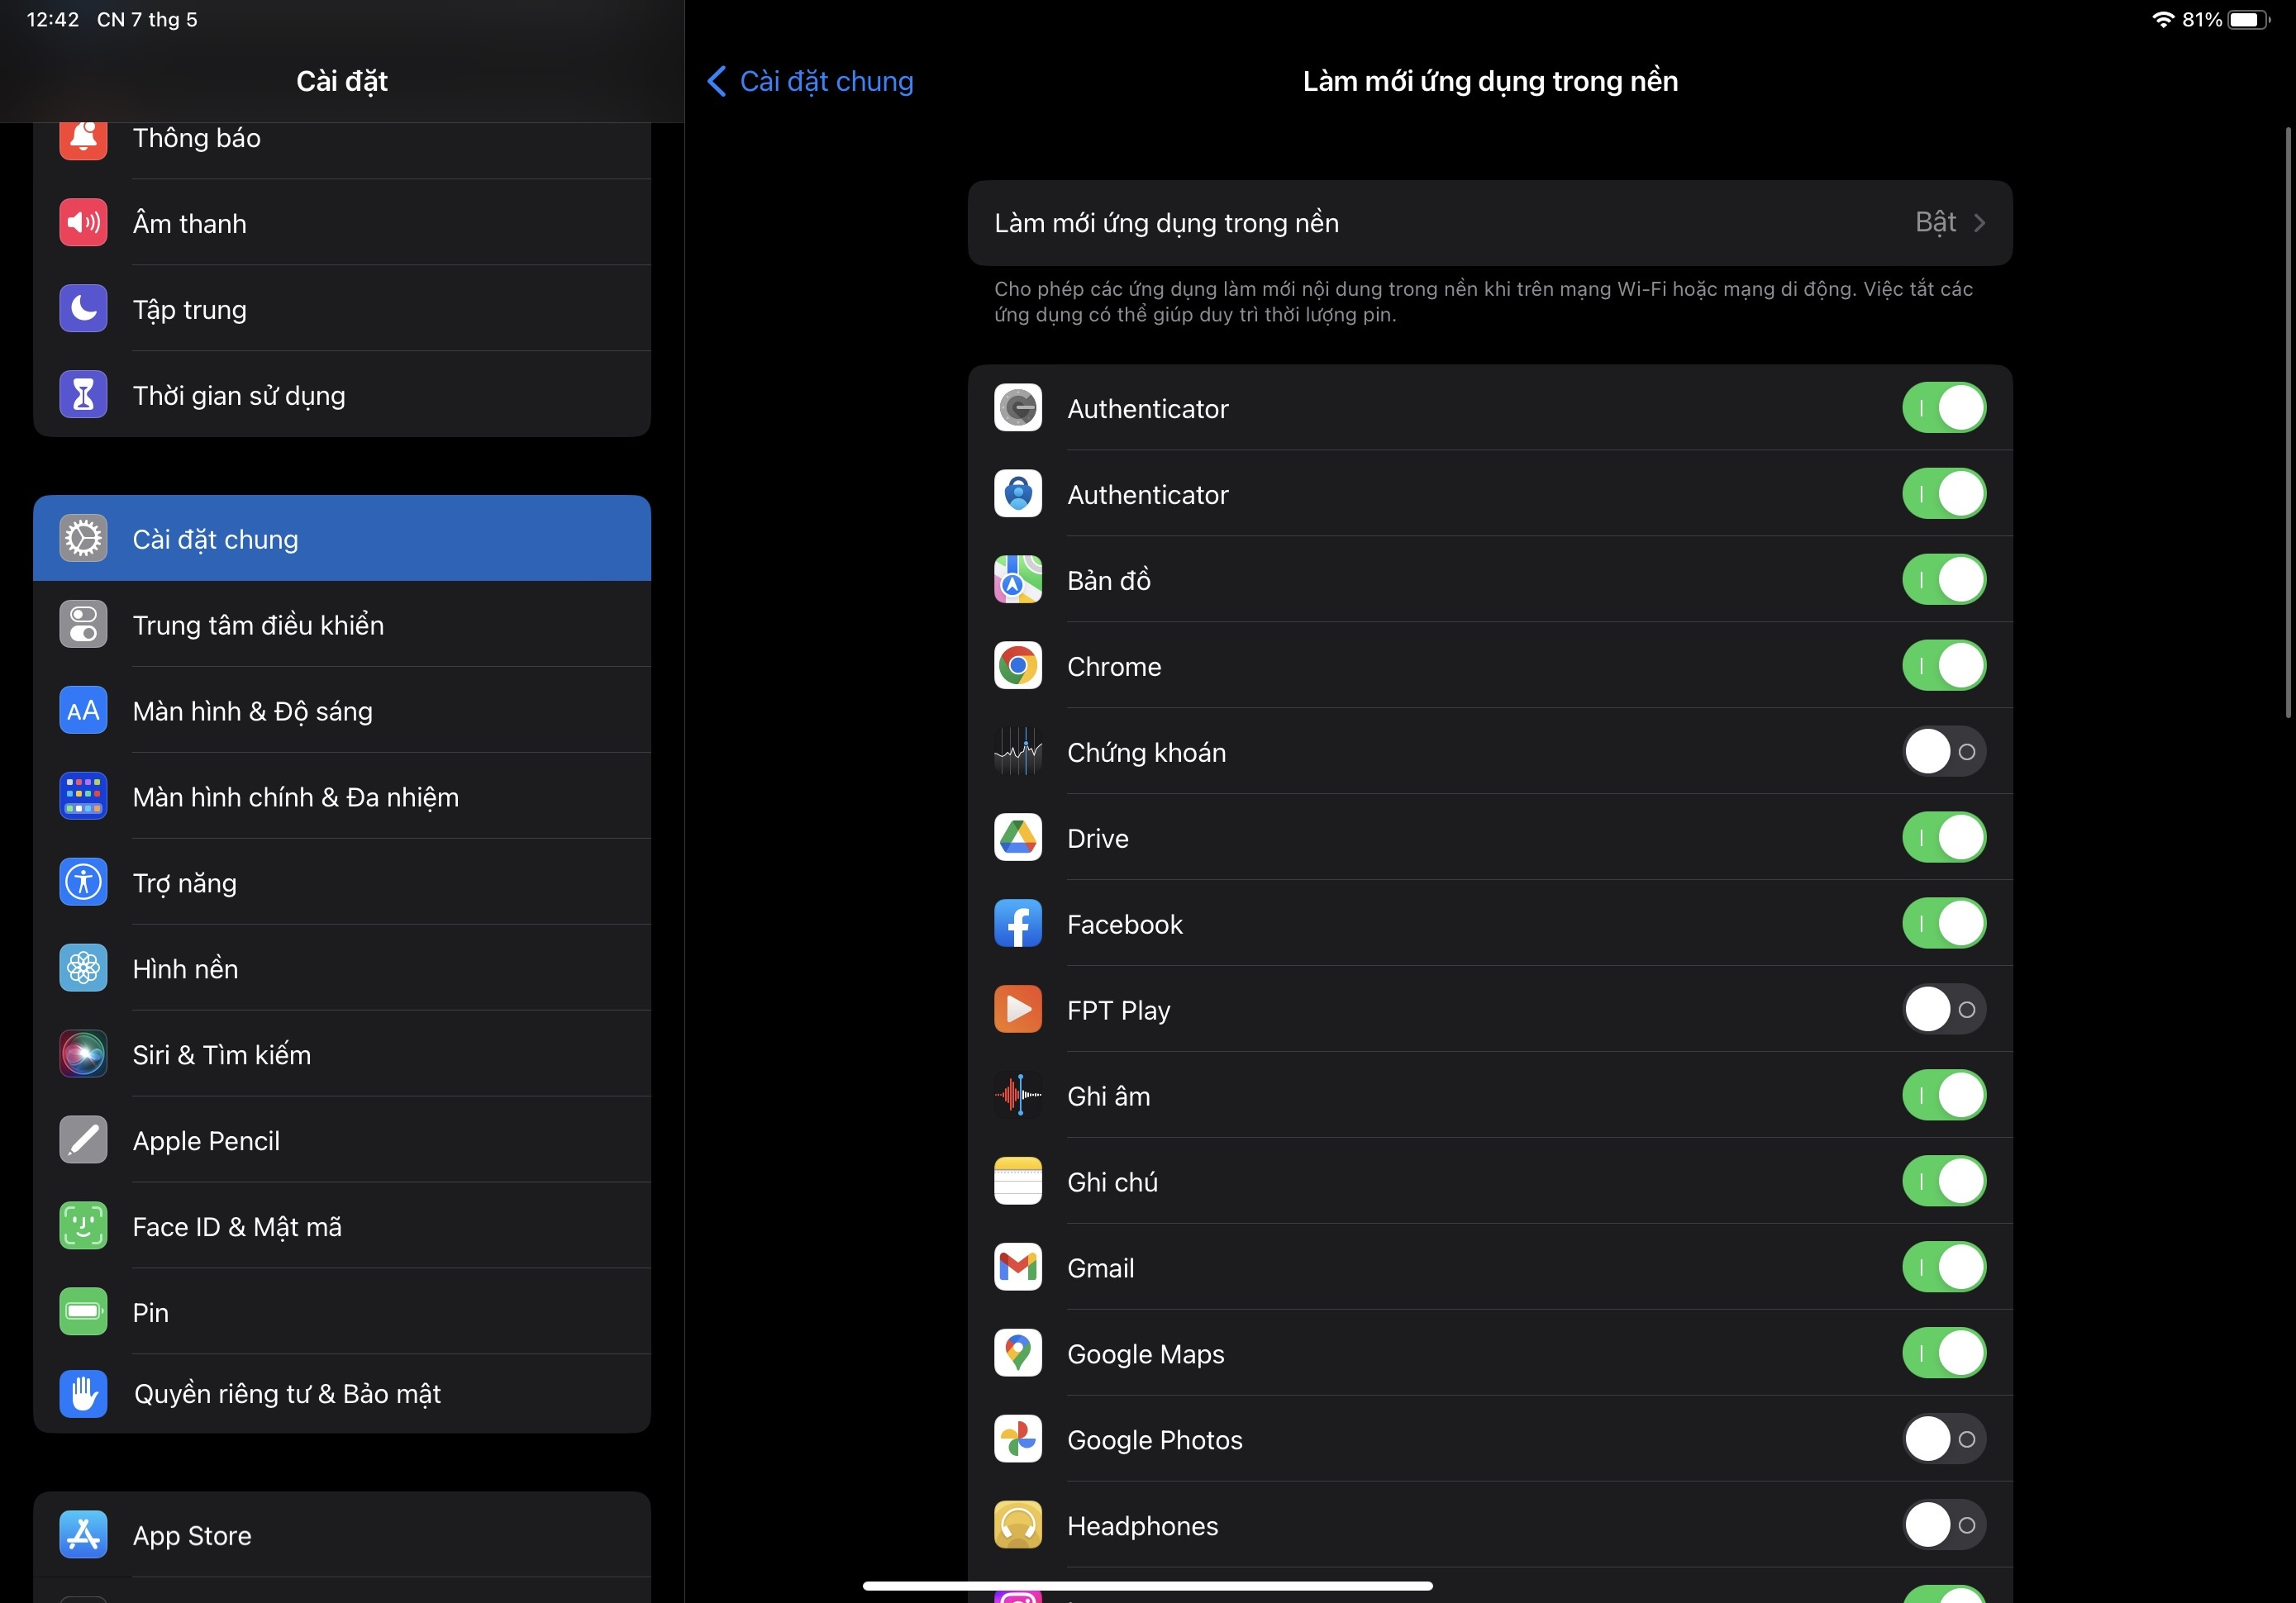Enable background refresh for Chứng khoán
Screen dimensions: 2296x1603
(x=1943, y=752)
